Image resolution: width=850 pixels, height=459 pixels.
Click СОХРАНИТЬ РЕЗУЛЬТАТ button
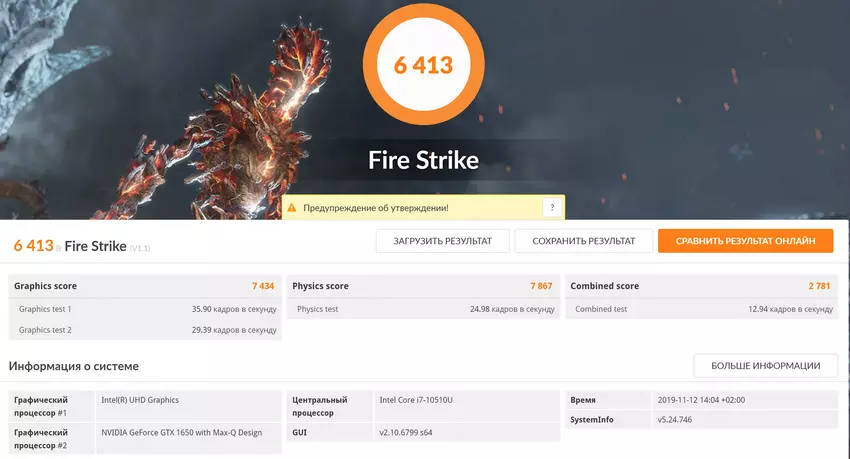(583, 241)
